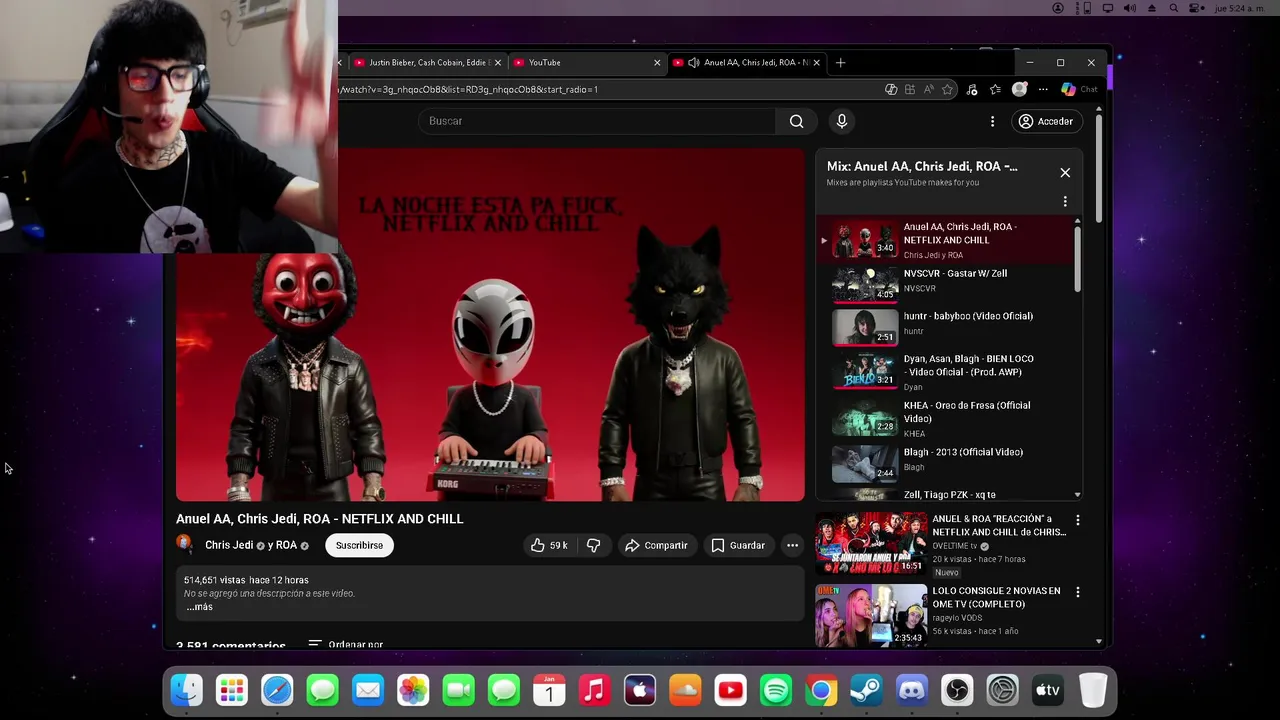Click the volume icon in menu bar
Viewport: 1280px width, 720px height.
[x=1129, y=8]
